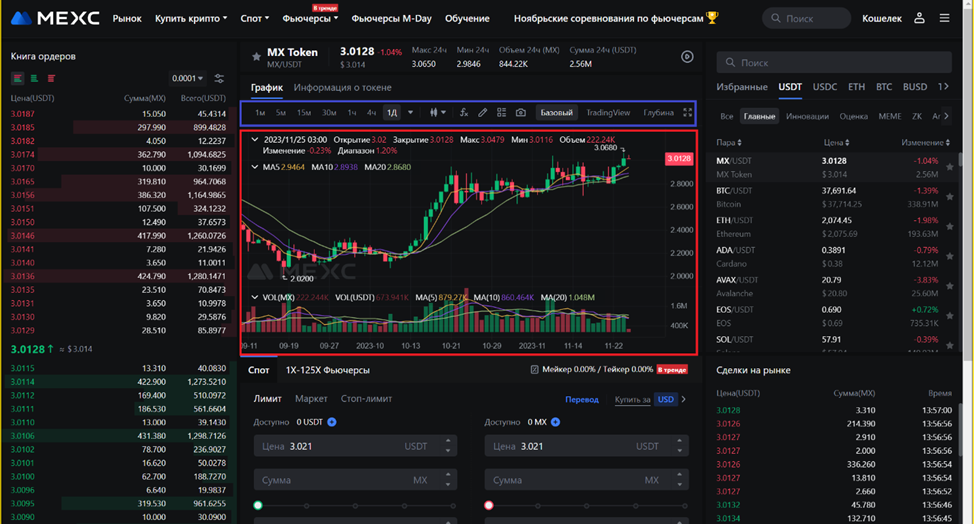Image resolution: width=974 pixels, height=524 pixels.
Task: Show only sell orders in order book
Action: coord(51,78)
